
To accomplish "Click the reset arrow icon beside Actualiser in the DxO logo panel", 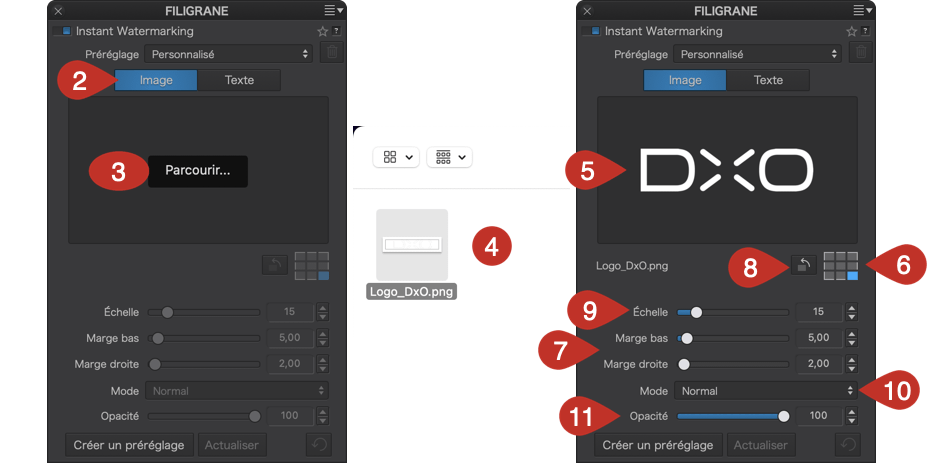I will pyautogui.click(x=847, y=444).
